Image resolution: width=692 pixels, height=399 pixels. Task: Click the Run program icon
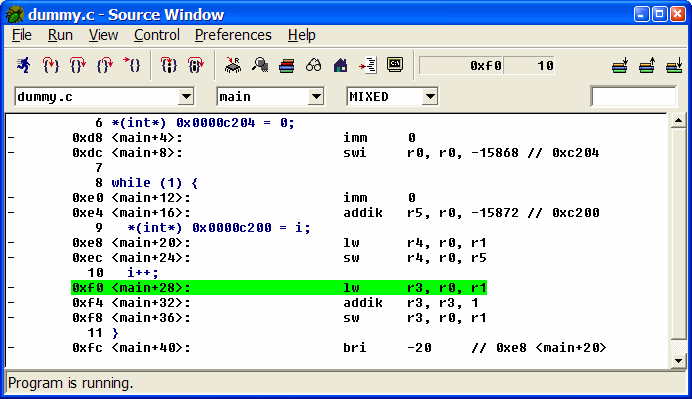coord(23,65)
